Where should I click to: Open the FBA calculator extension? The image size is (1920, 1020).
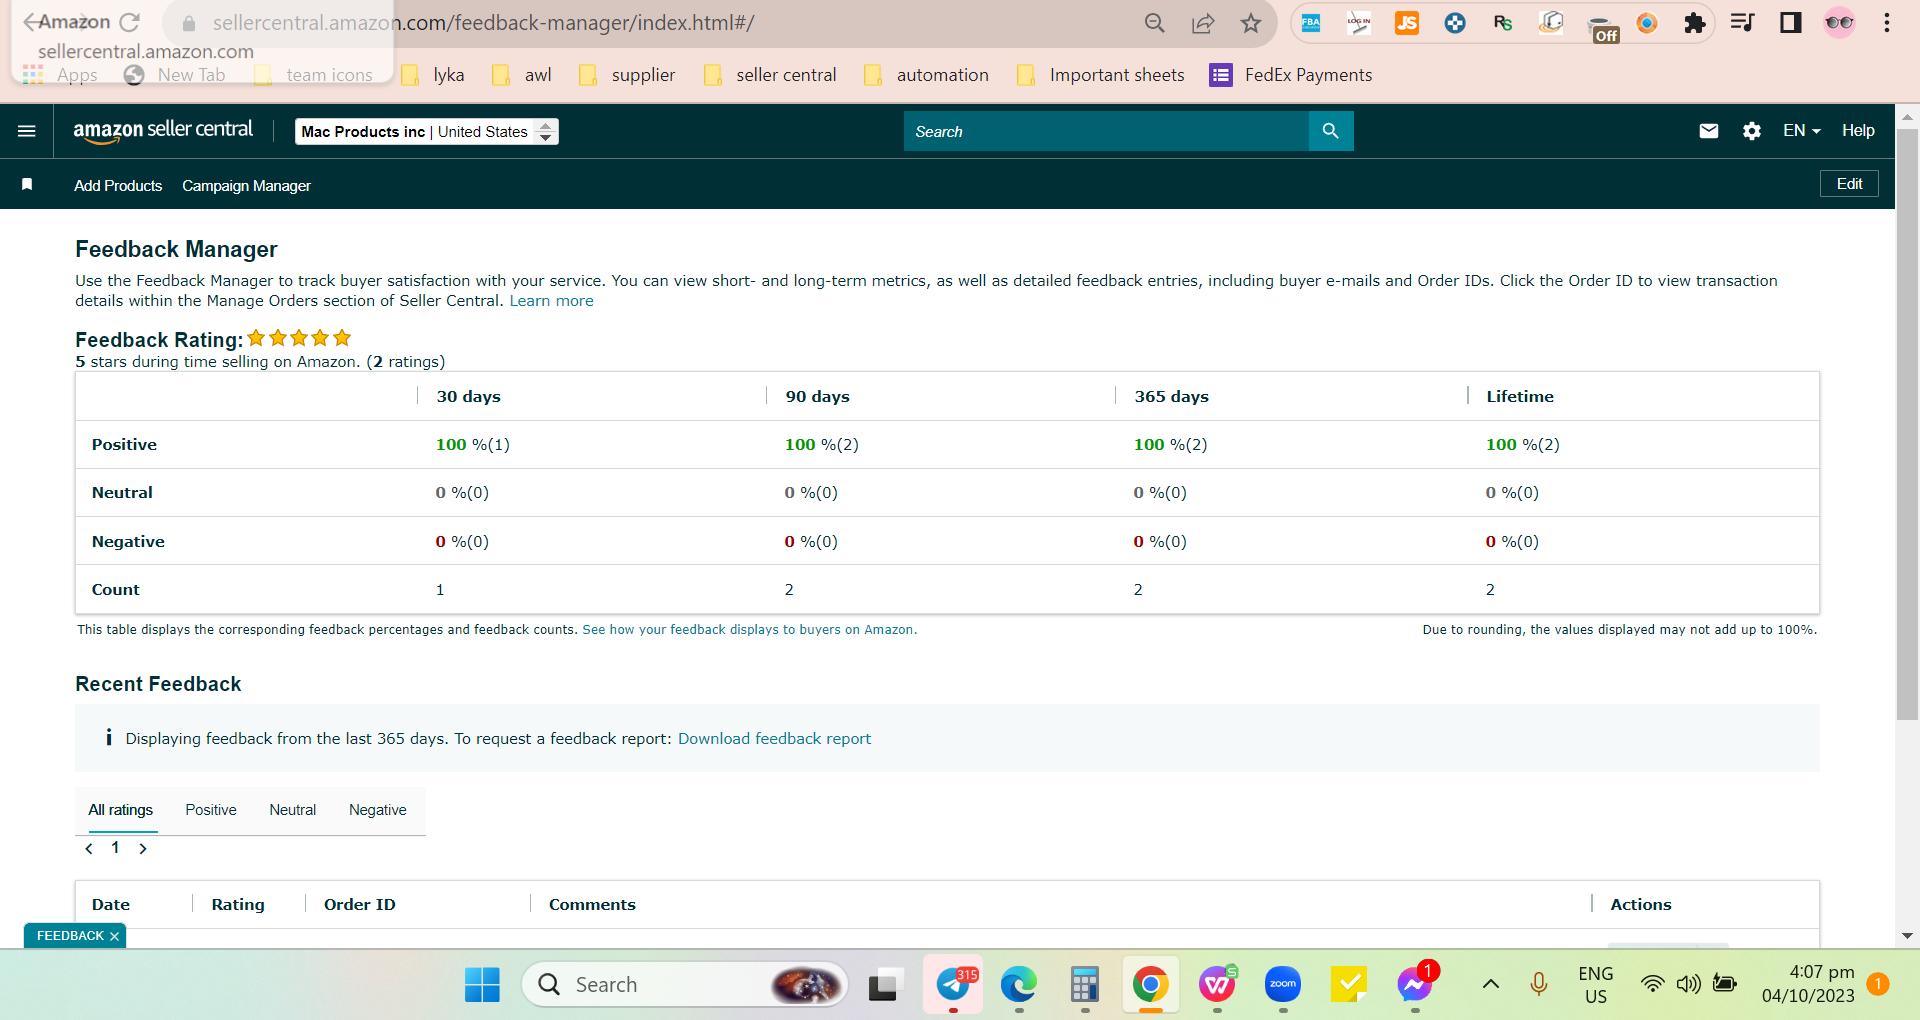pyautogui.click(x=1311, y=23)
